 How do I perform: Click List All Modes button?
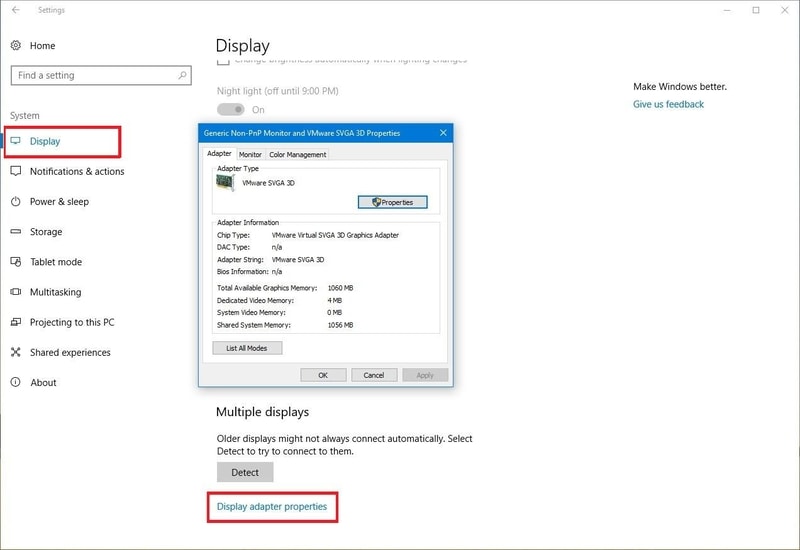pos(247,348)
